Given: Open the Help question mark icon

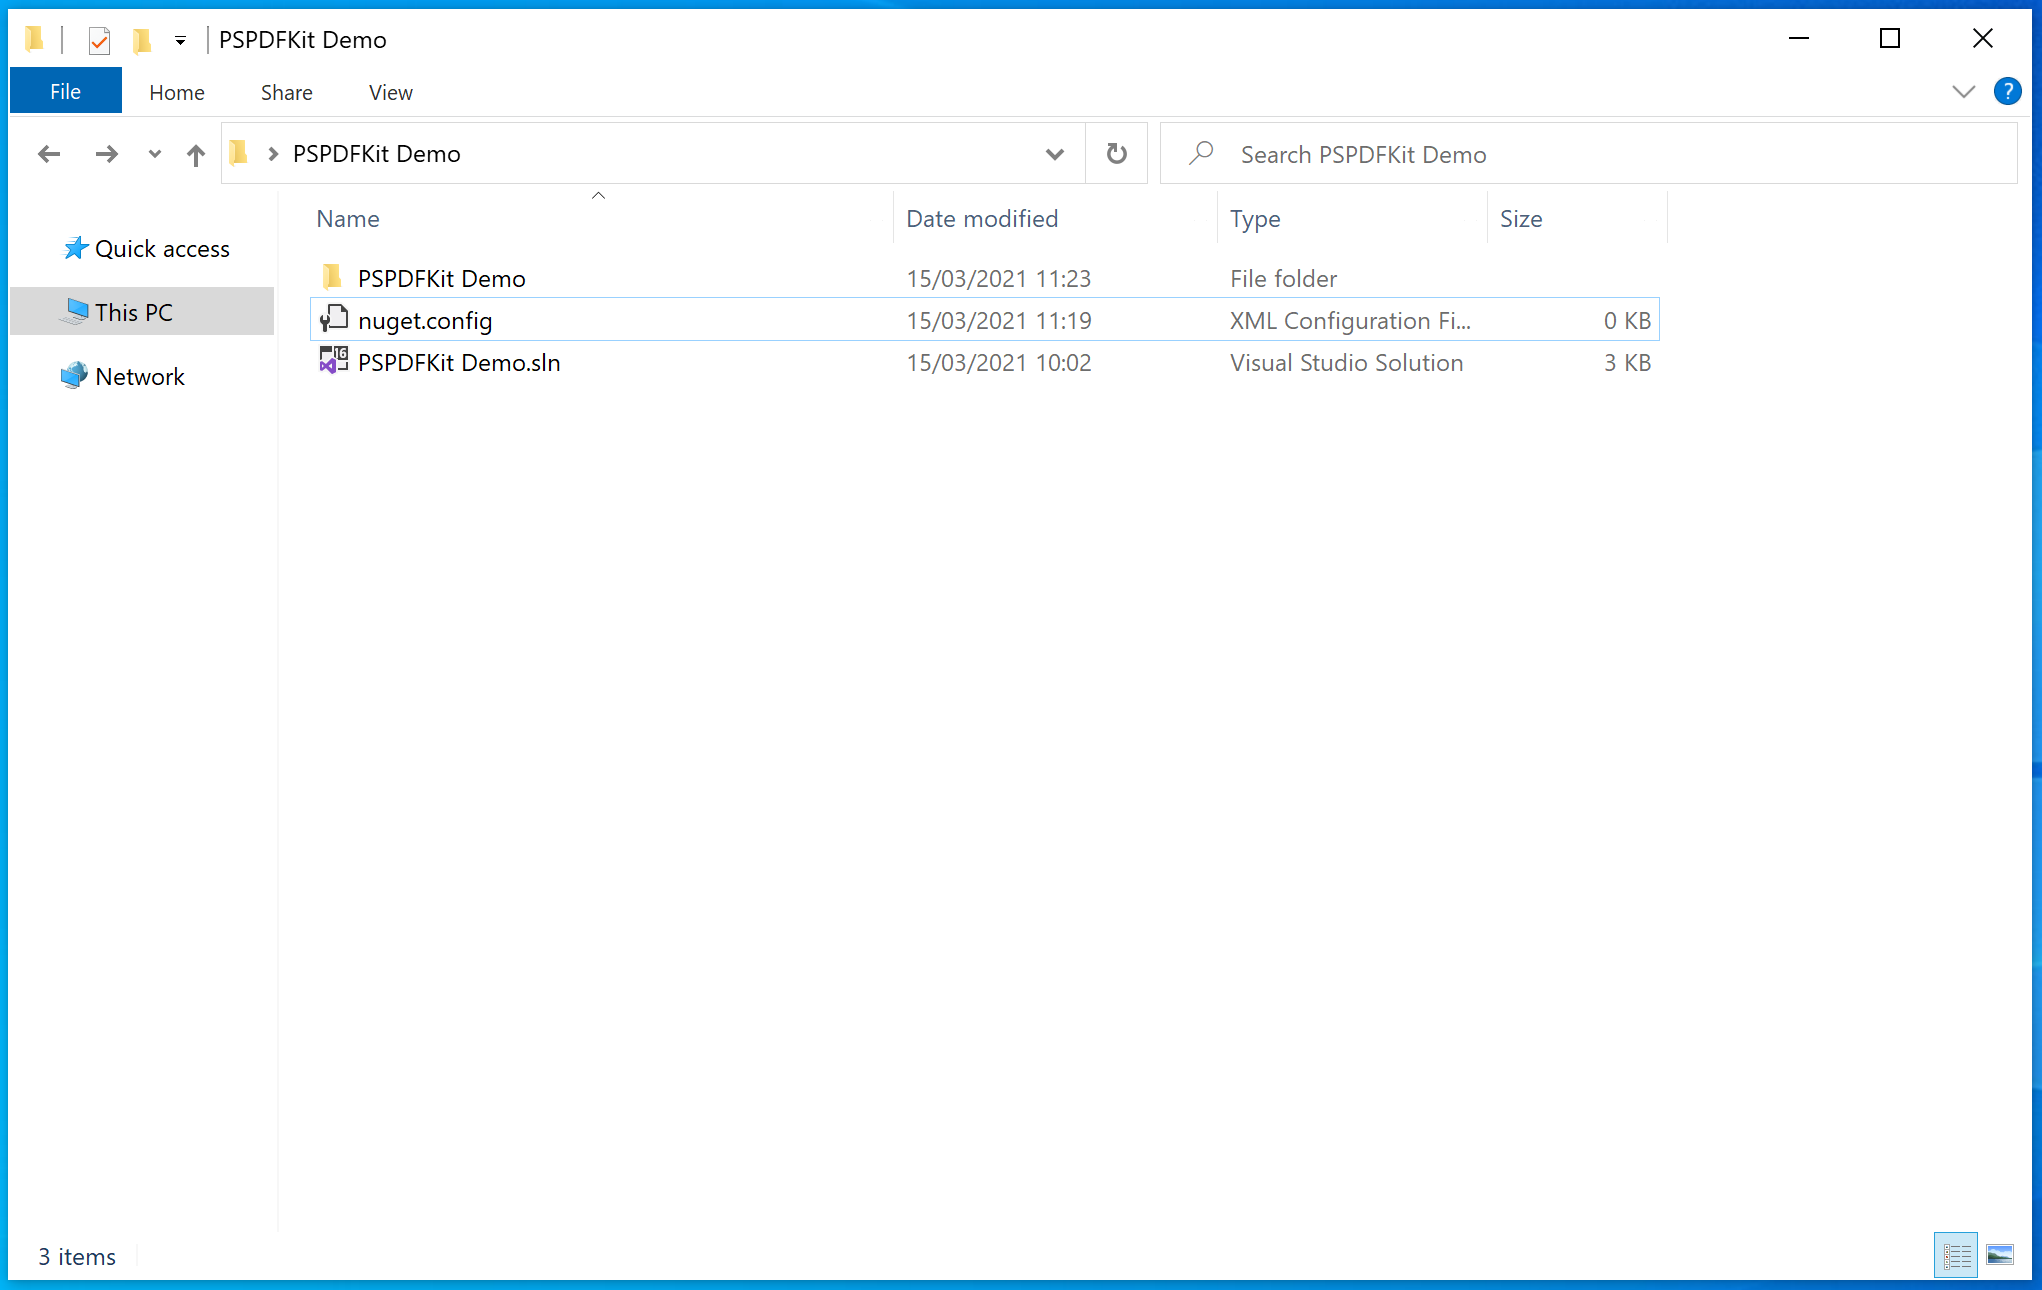Looking at the screenshot, I should [x=2007, y=92].
